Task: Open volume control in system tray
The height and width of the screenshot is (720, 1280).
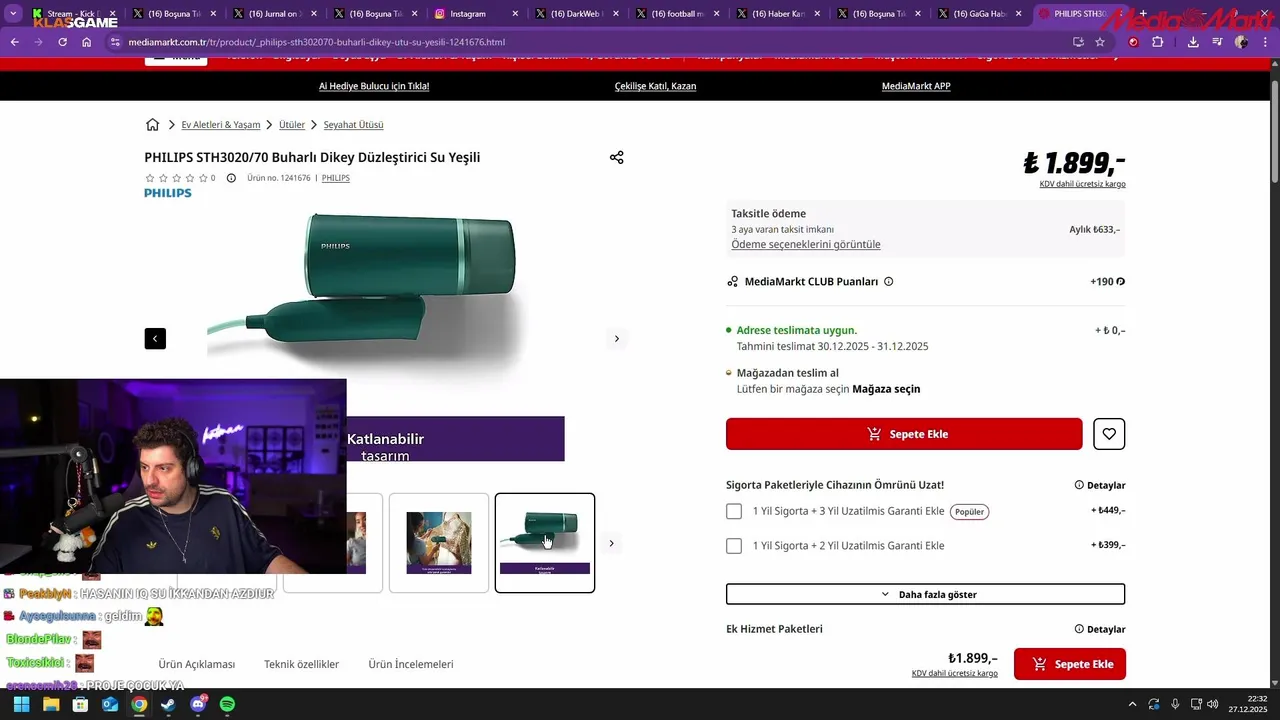Action: (x=1213, y=704)
